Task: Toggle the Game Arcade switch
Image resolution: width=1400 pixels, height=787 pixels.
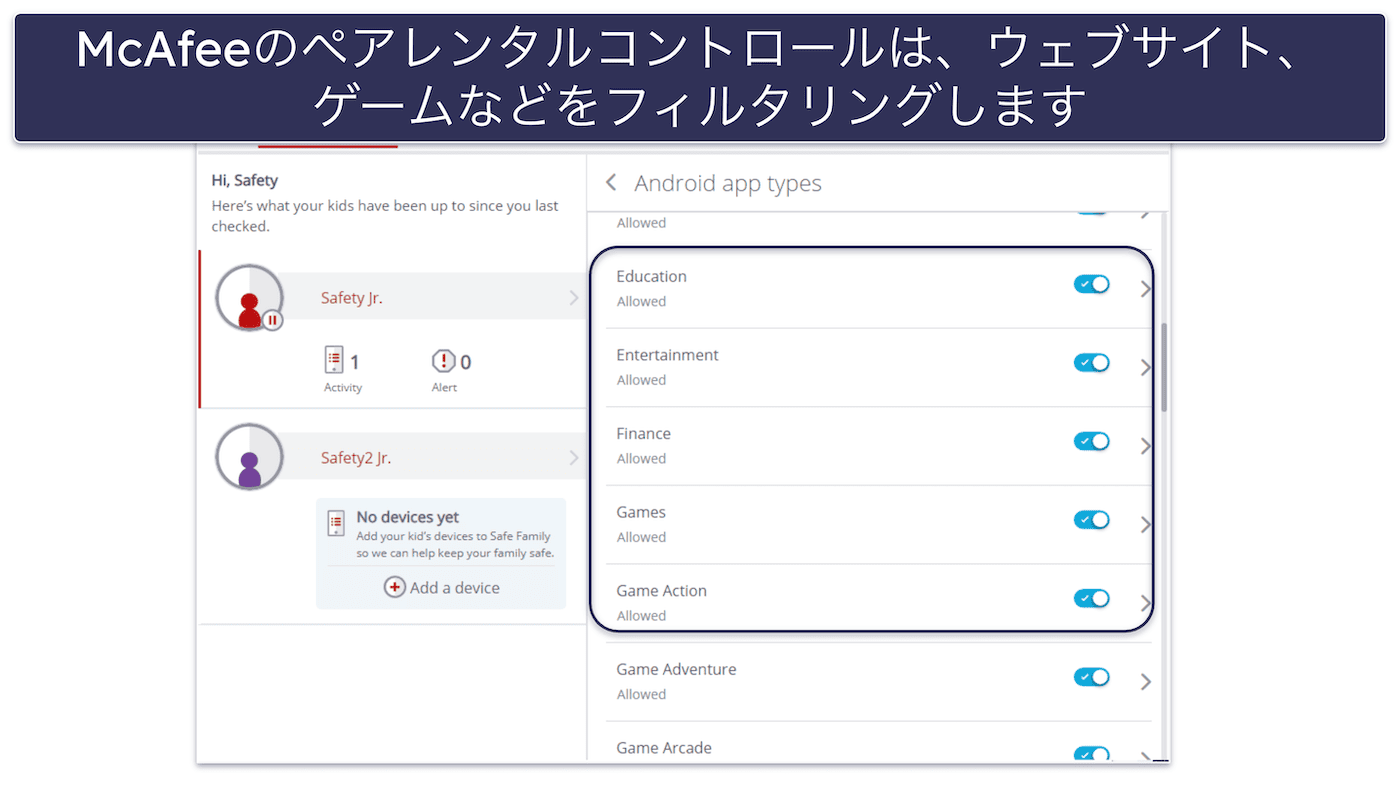Action: (x=1091, y=754)
